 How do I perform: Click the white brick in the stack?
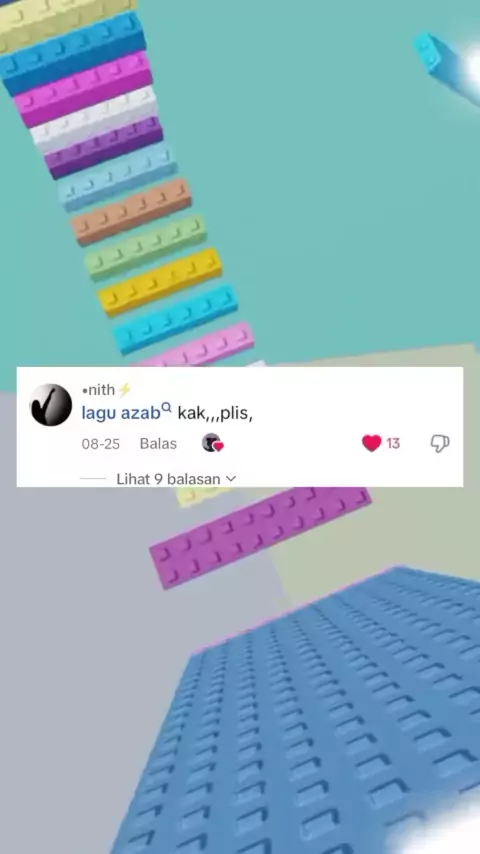(94, 120)
